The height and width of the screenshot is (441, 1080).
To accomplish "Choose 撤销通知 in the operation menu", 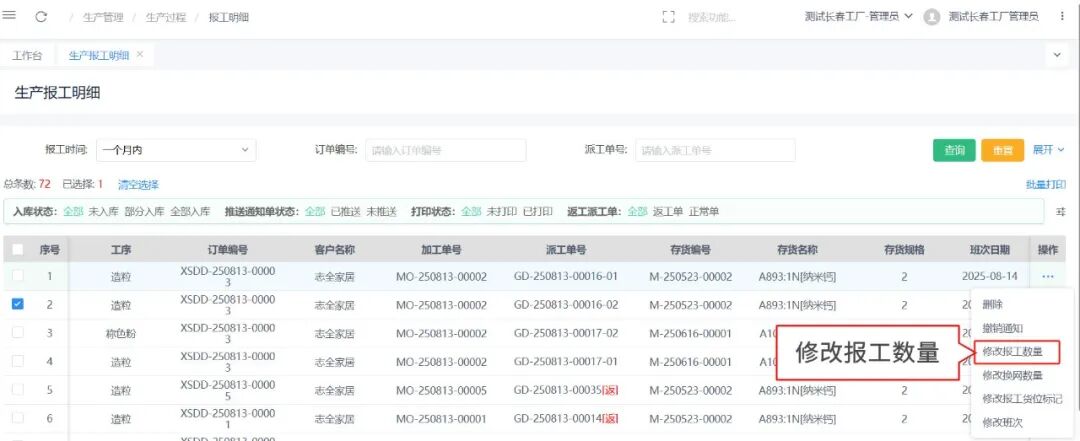I will click(1002, 328).
